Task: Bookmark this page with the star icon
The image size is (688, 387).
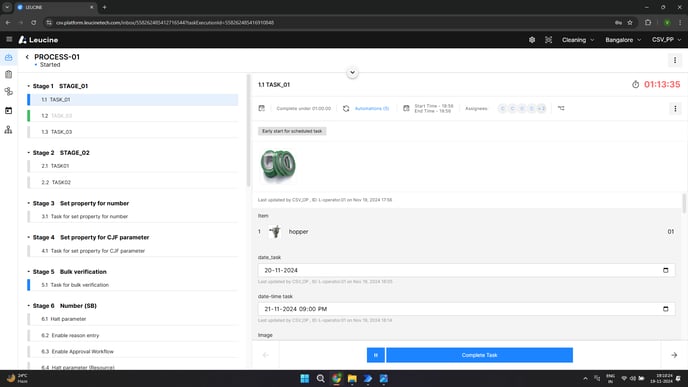Action: tap(630, 22)
